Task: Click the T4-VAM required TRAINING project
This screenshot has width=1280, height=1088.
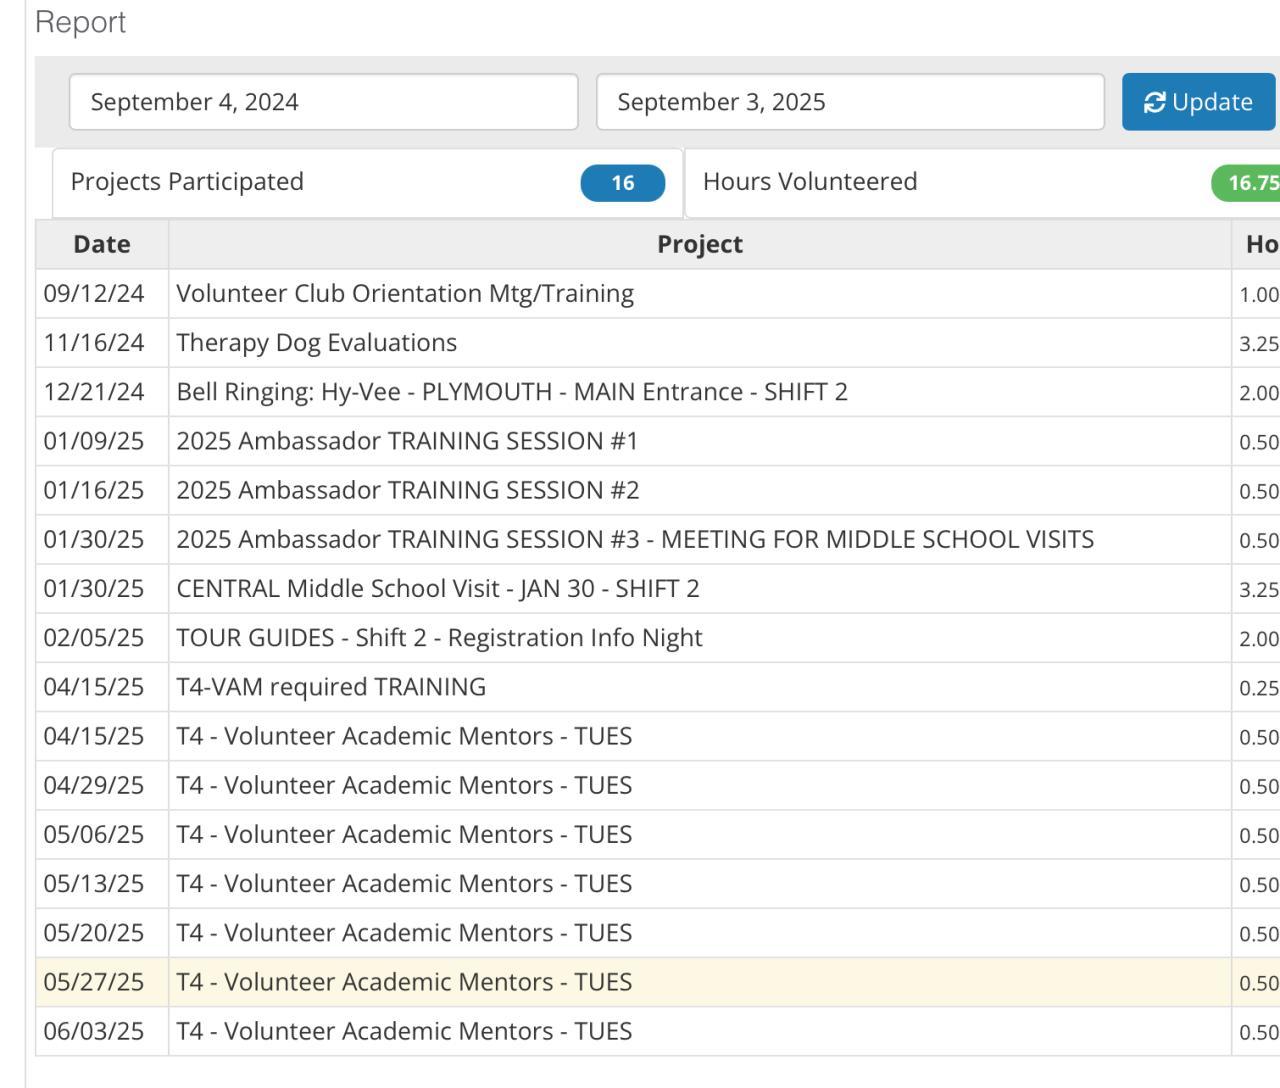Action: click(331, 687)
